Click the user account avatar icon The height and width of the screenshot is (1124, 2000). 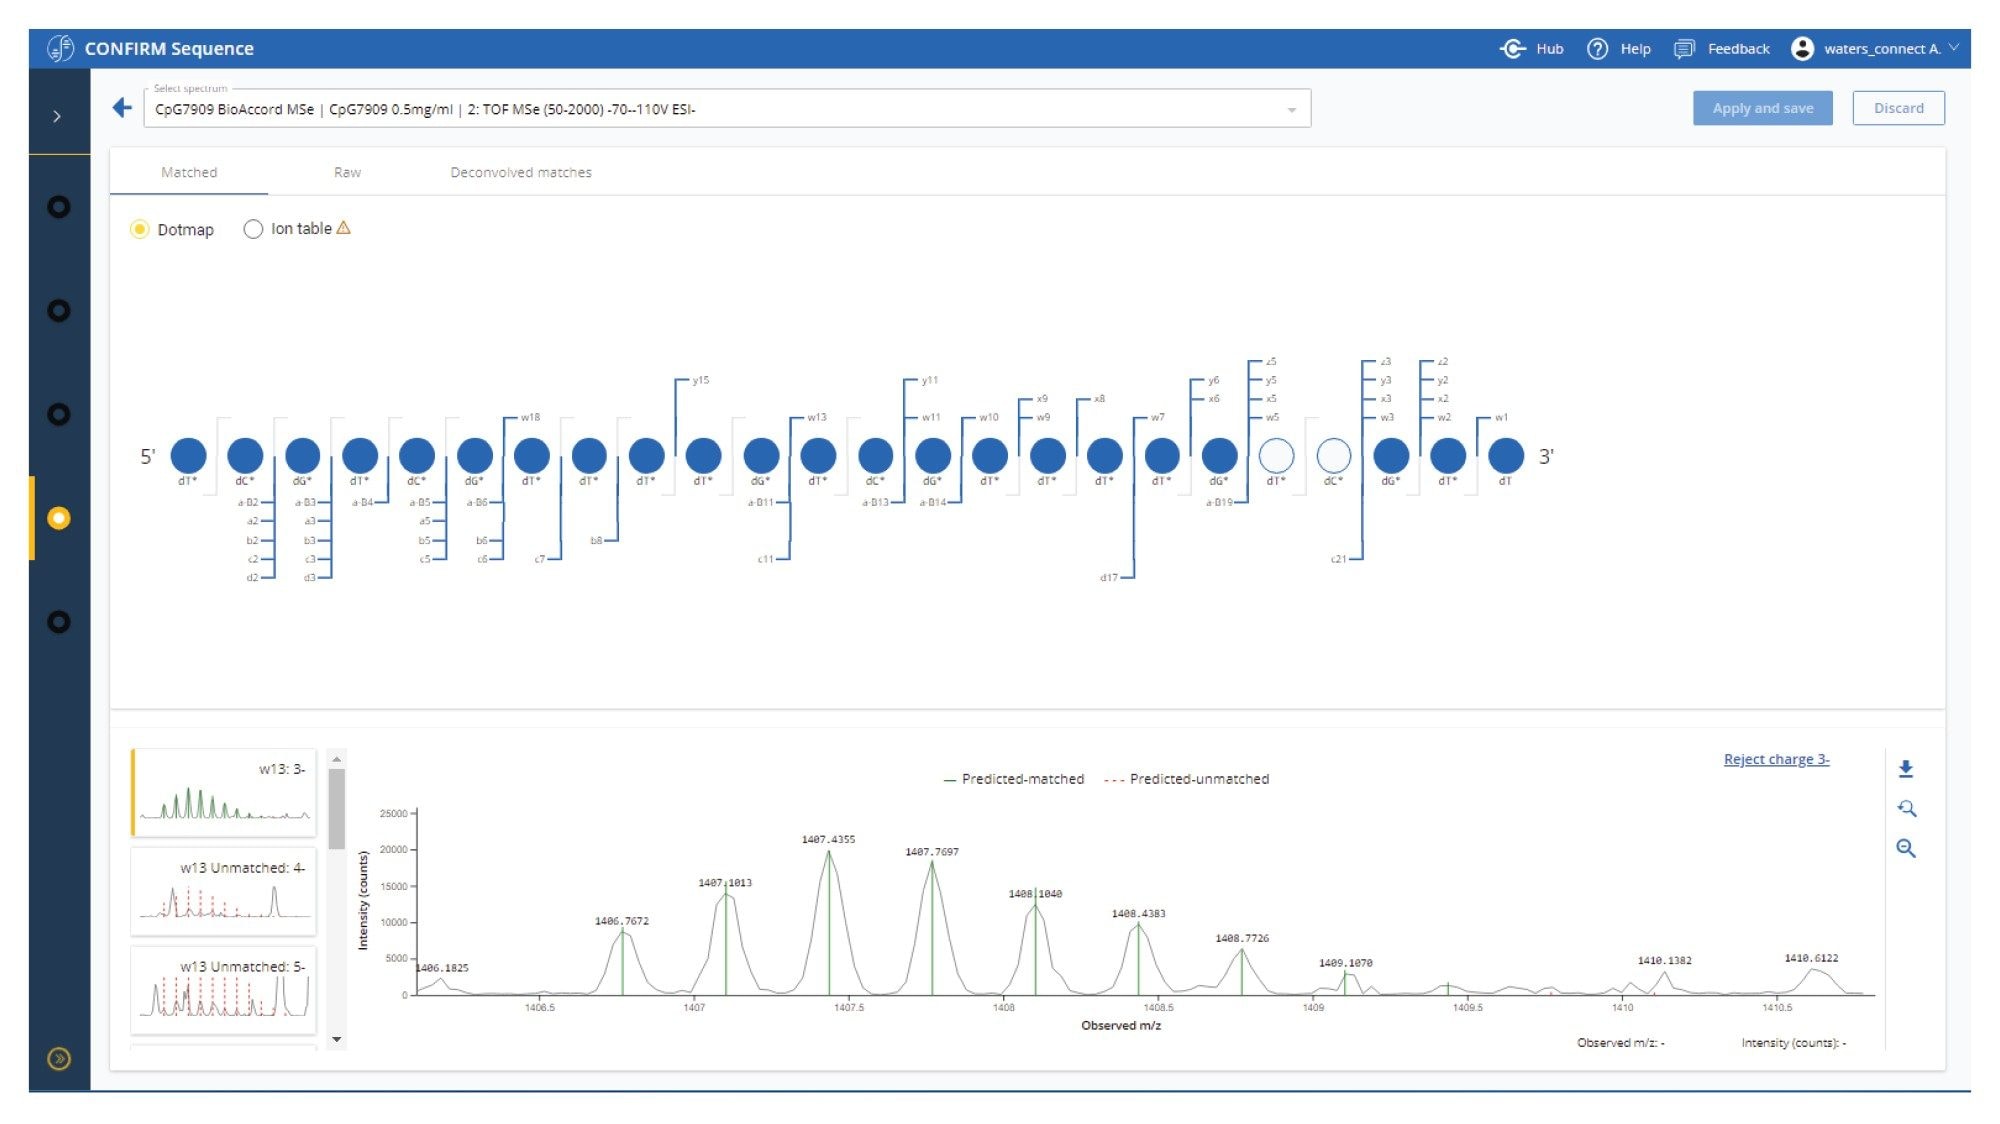[x=1802, y=48]
